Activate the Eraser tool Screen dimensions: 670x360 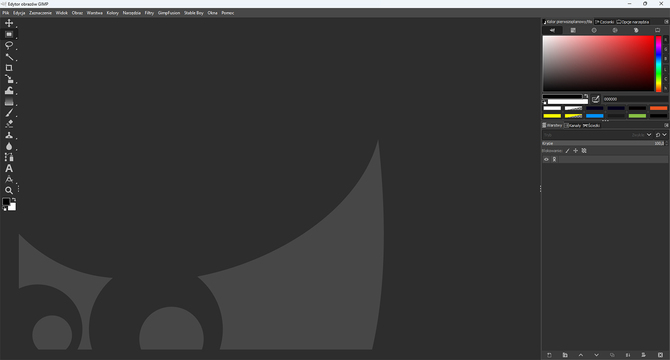click(9, 124)
